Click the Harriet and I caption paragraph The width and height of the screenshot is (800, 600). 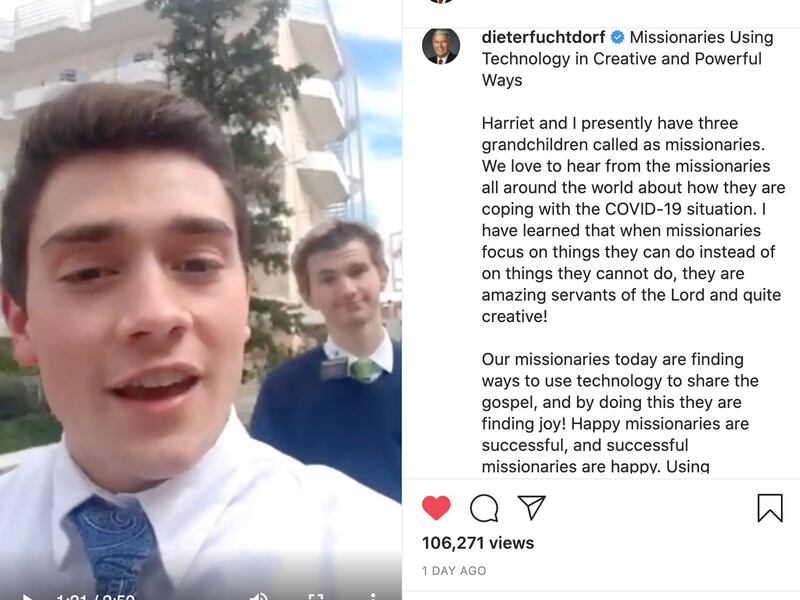tap(633, 220)
